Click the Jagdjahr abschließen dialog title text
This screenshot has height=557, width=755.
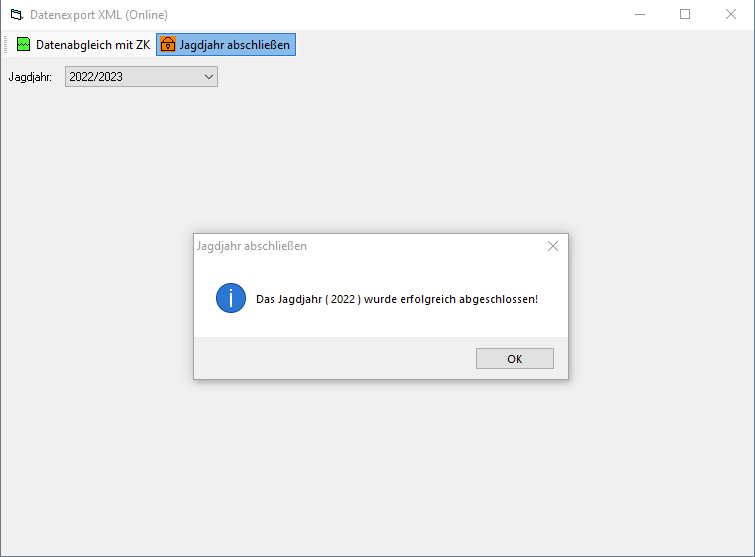coord(252,246)
